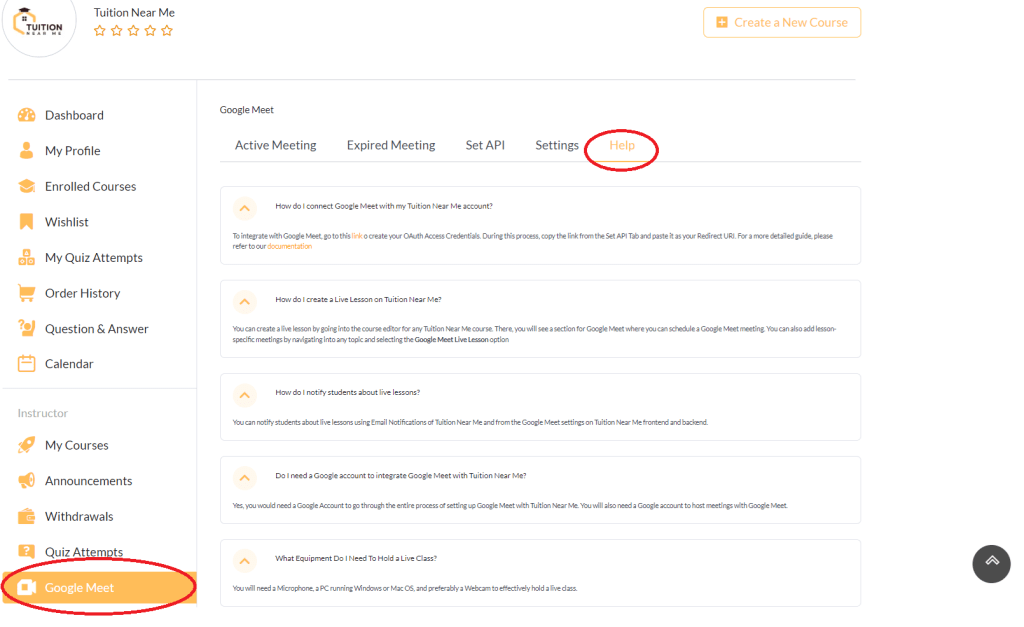
Task: Collapse the 'need a Google account' FAQ
Action: 244,476
